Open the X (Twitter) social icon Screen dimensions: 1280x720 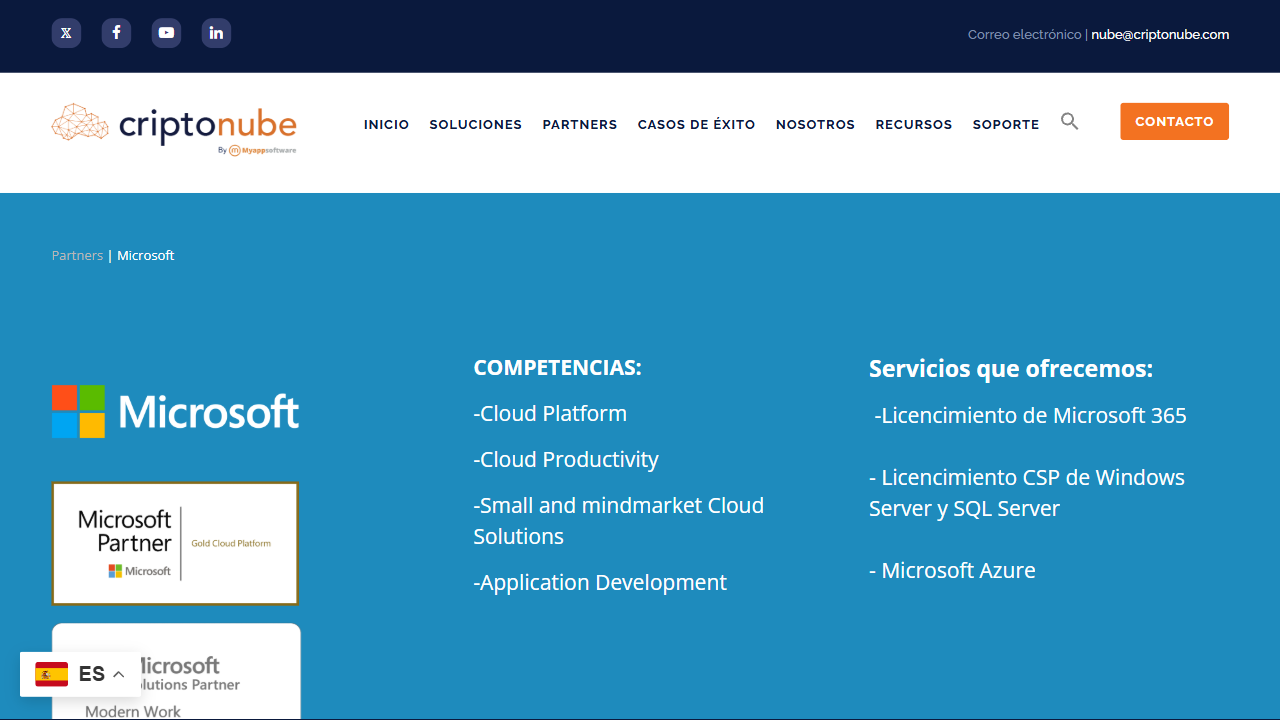click(66, 33)
